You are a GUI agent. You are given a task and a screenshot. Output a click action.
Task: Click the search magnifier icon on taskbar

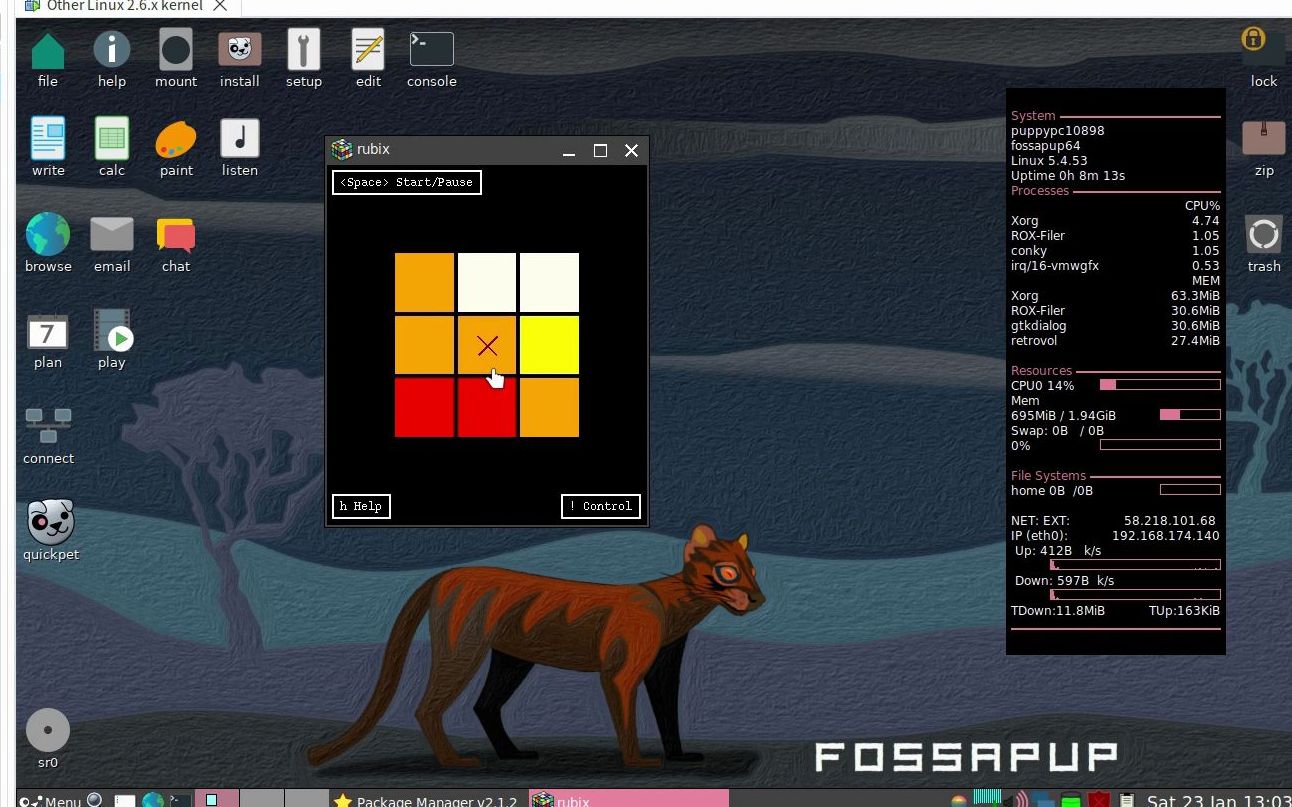pyautogui.click(x=95, y=799)
